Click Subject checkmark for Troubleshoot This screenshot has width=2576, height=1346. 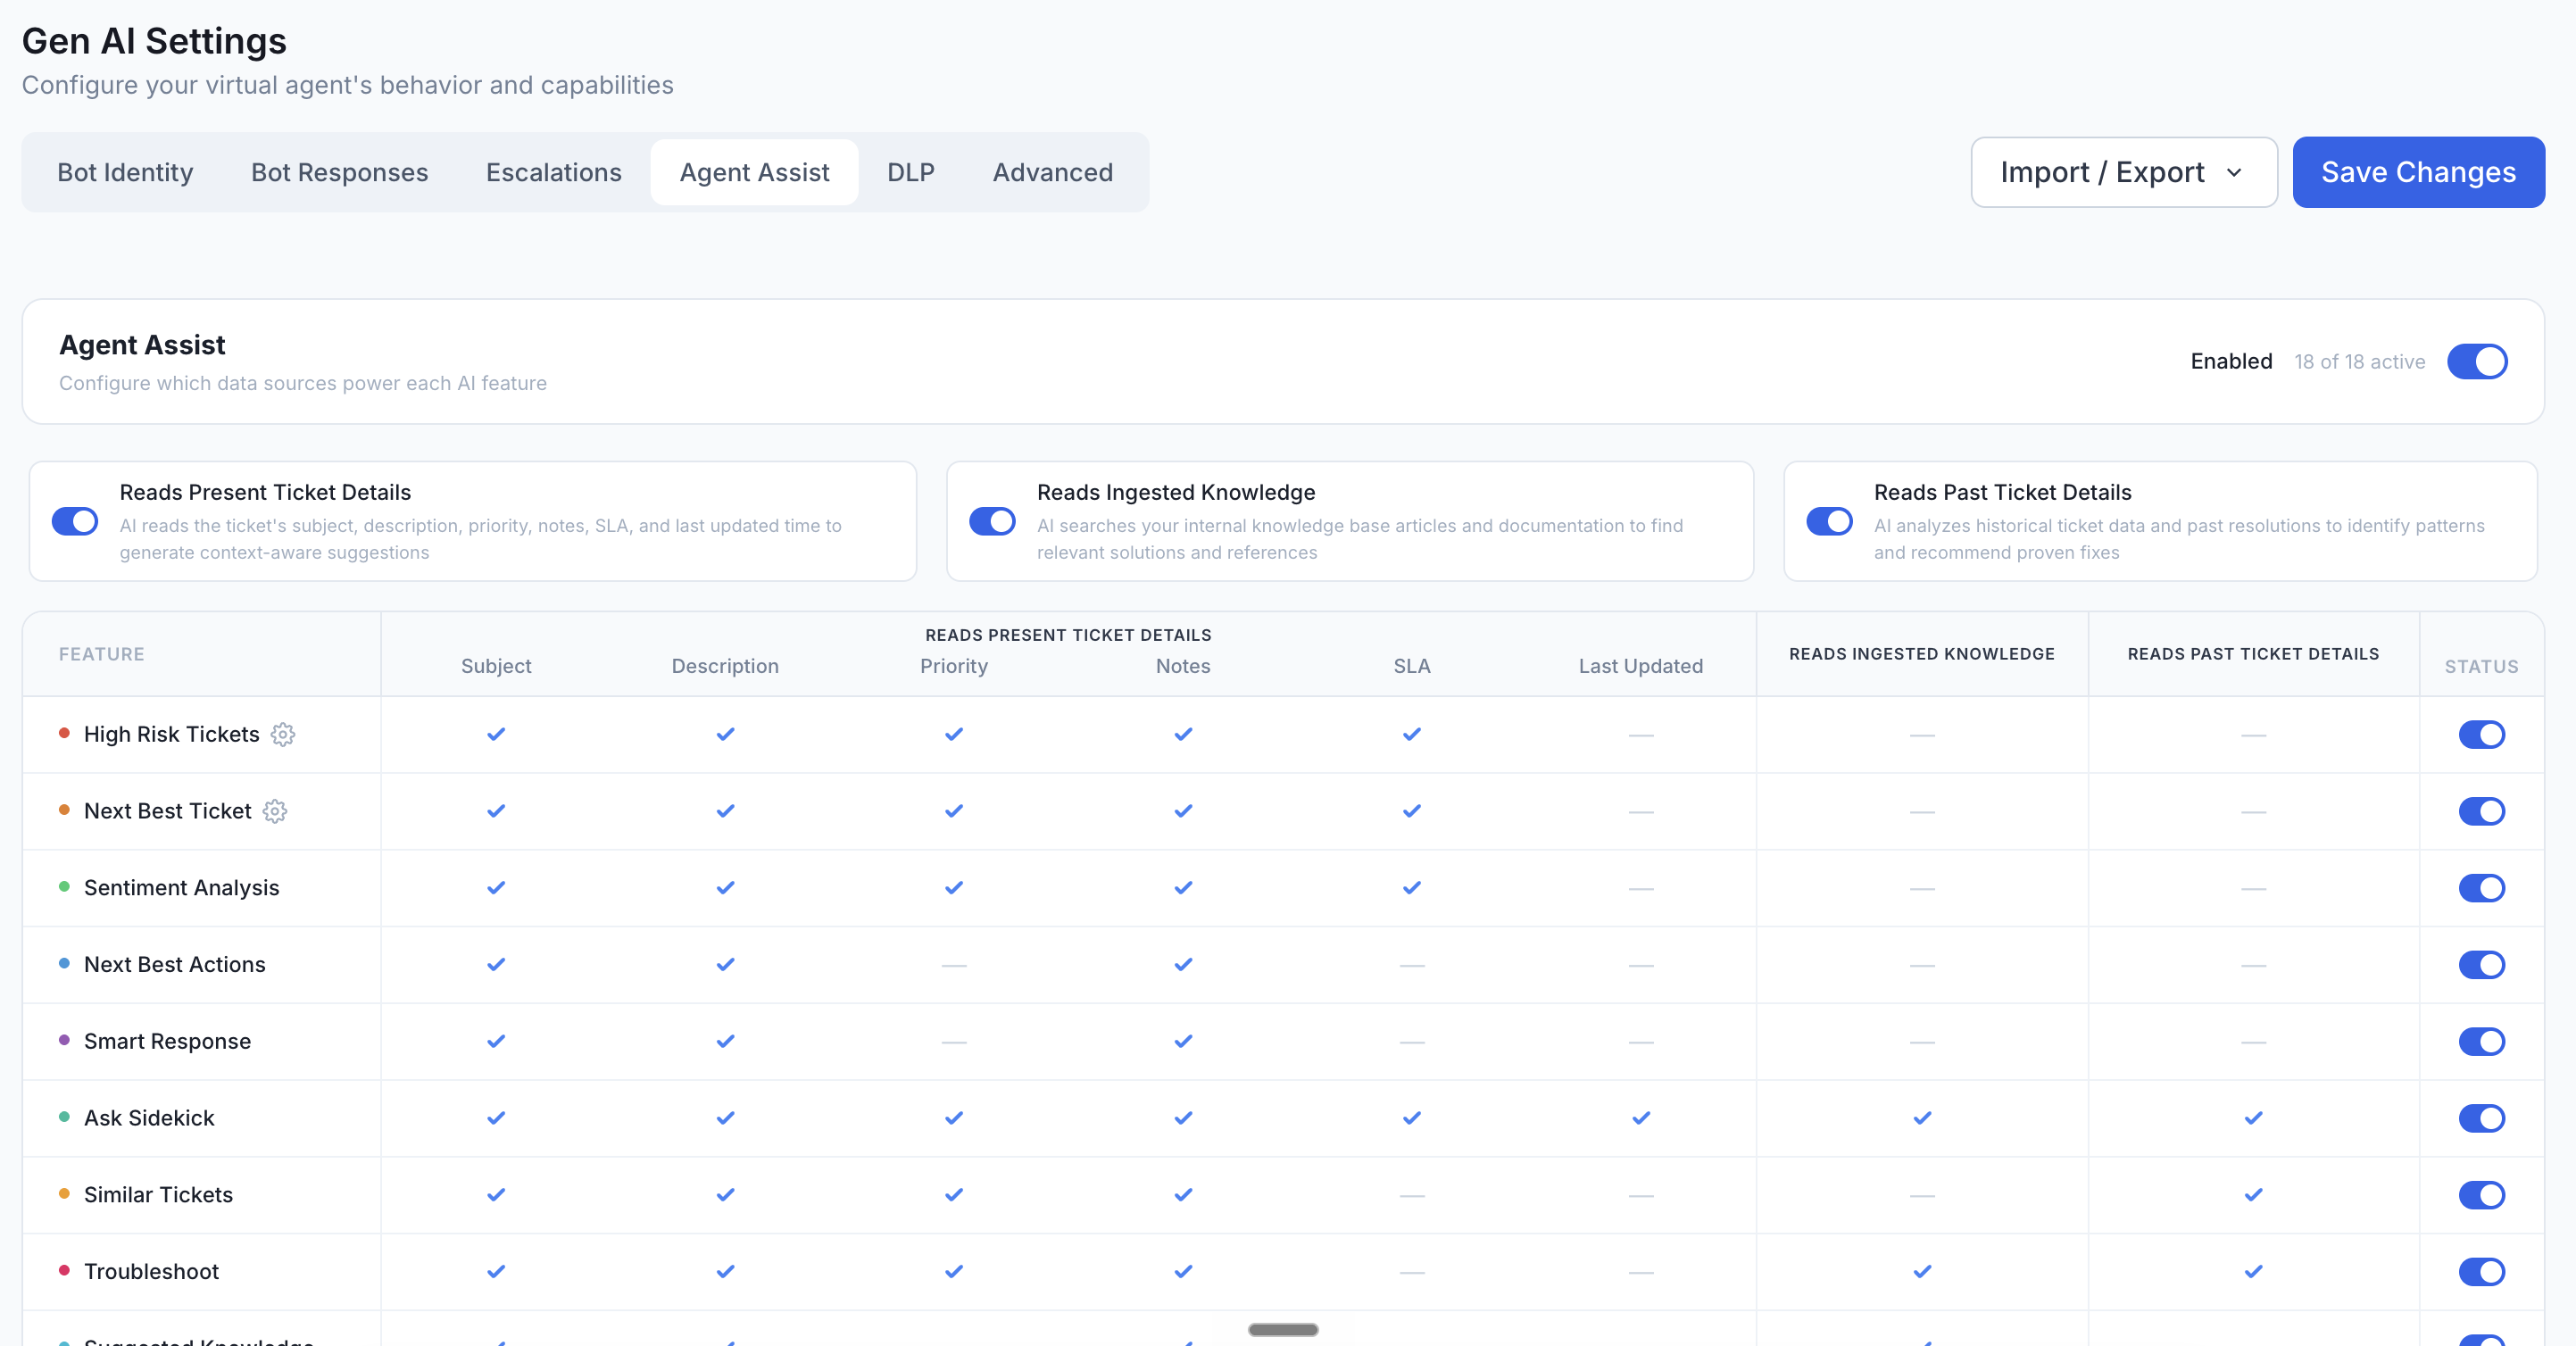496,1272
